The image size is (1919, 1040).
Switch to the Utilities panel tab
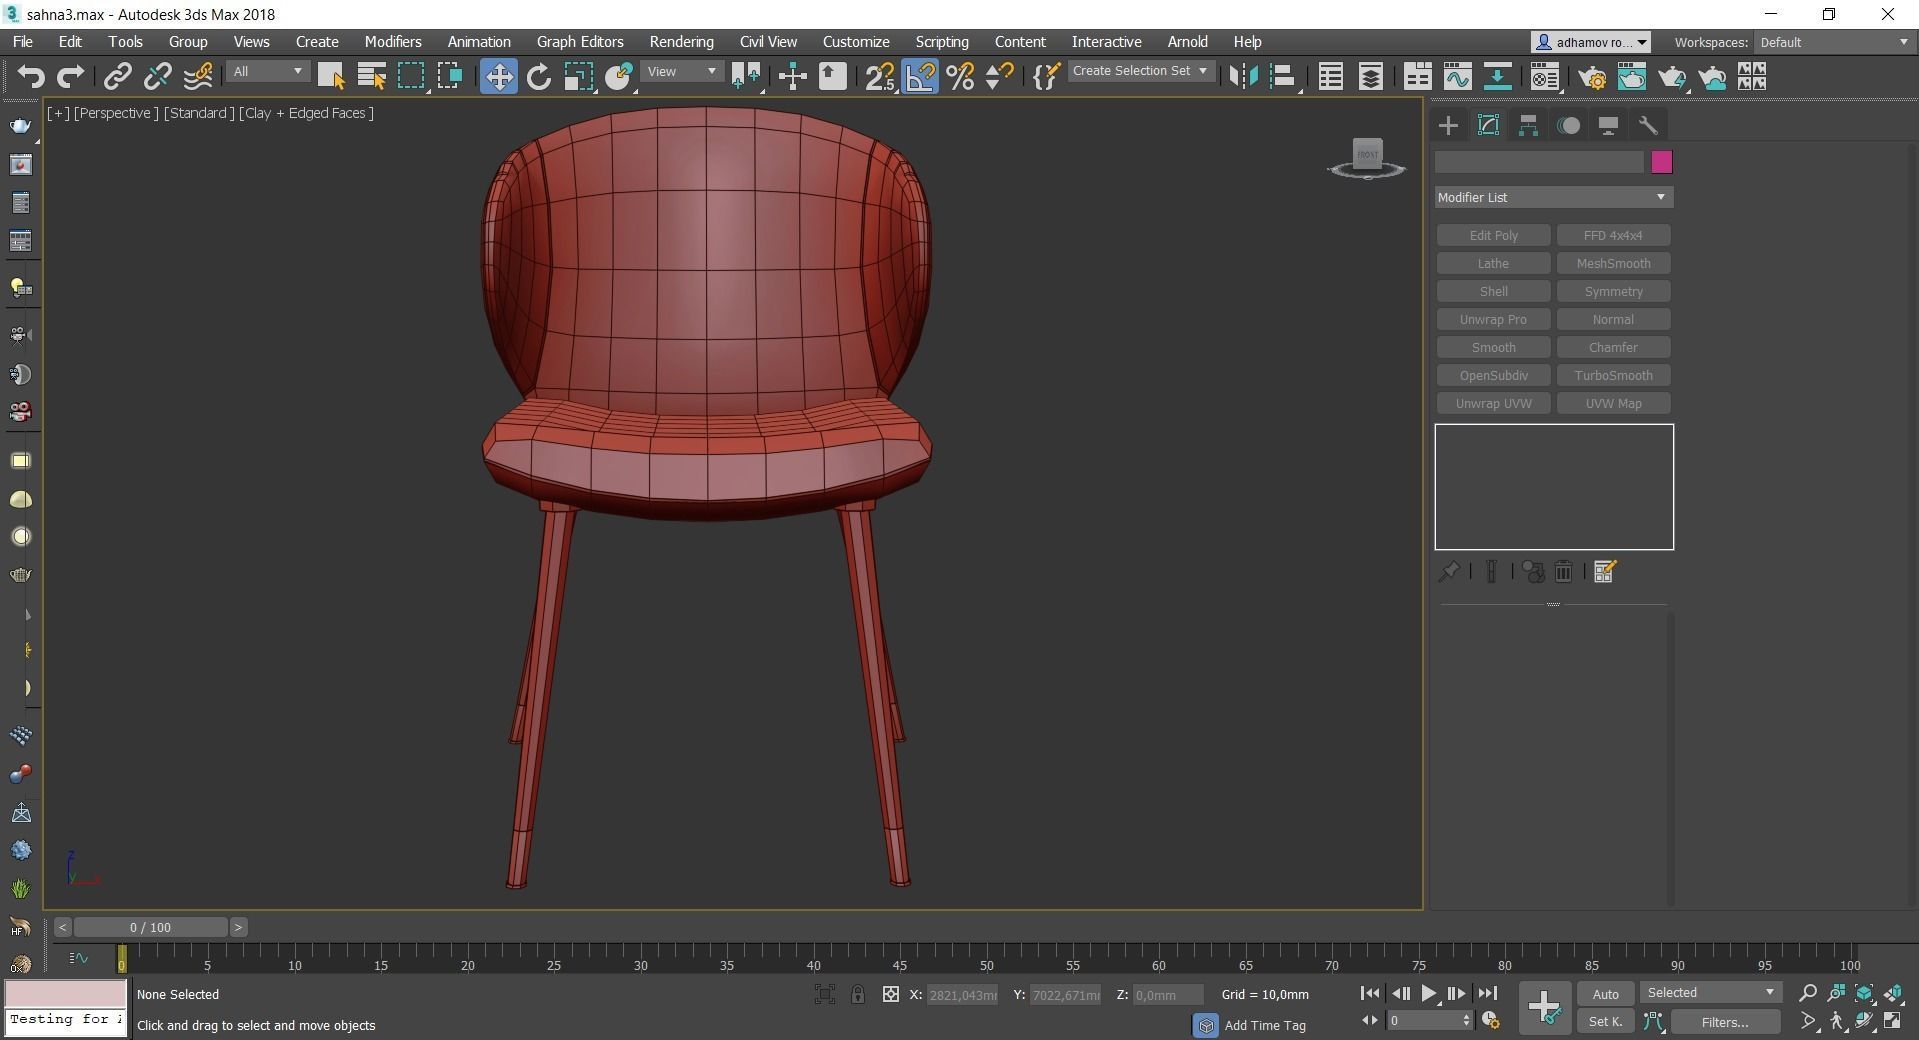point(1648,125)
